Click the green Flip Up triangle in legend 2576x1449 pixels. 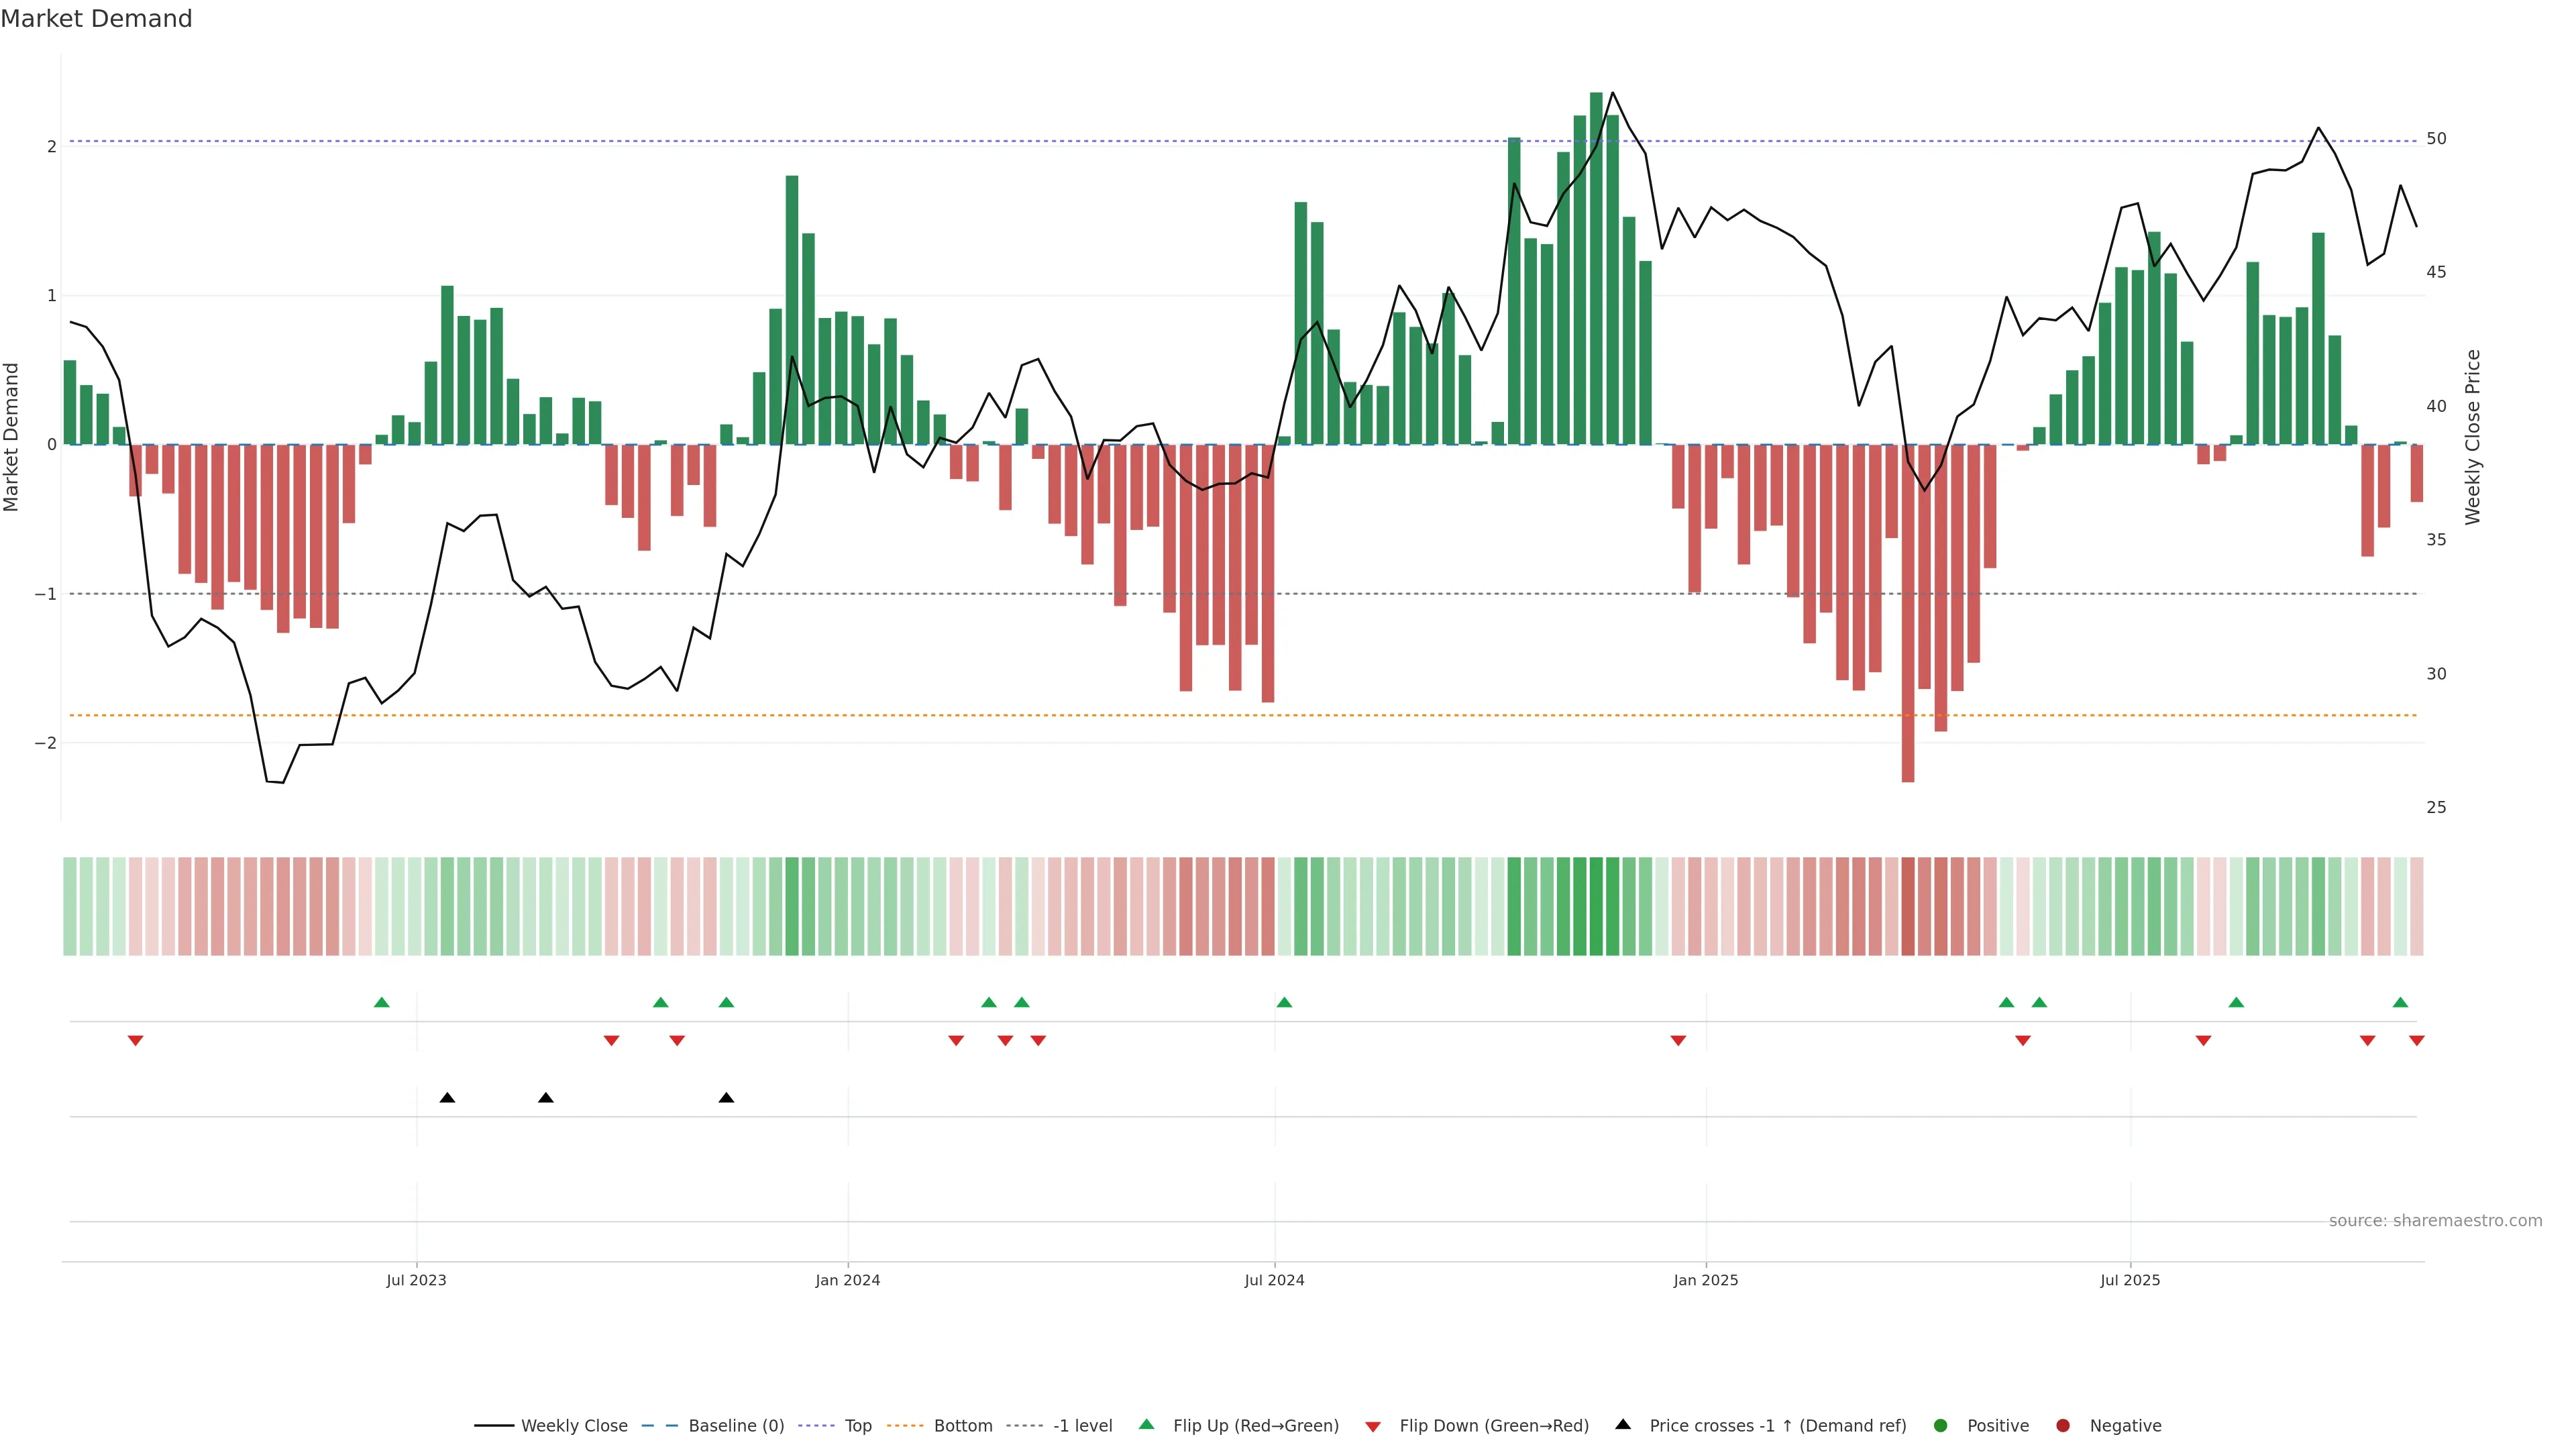point(1146,1424)
